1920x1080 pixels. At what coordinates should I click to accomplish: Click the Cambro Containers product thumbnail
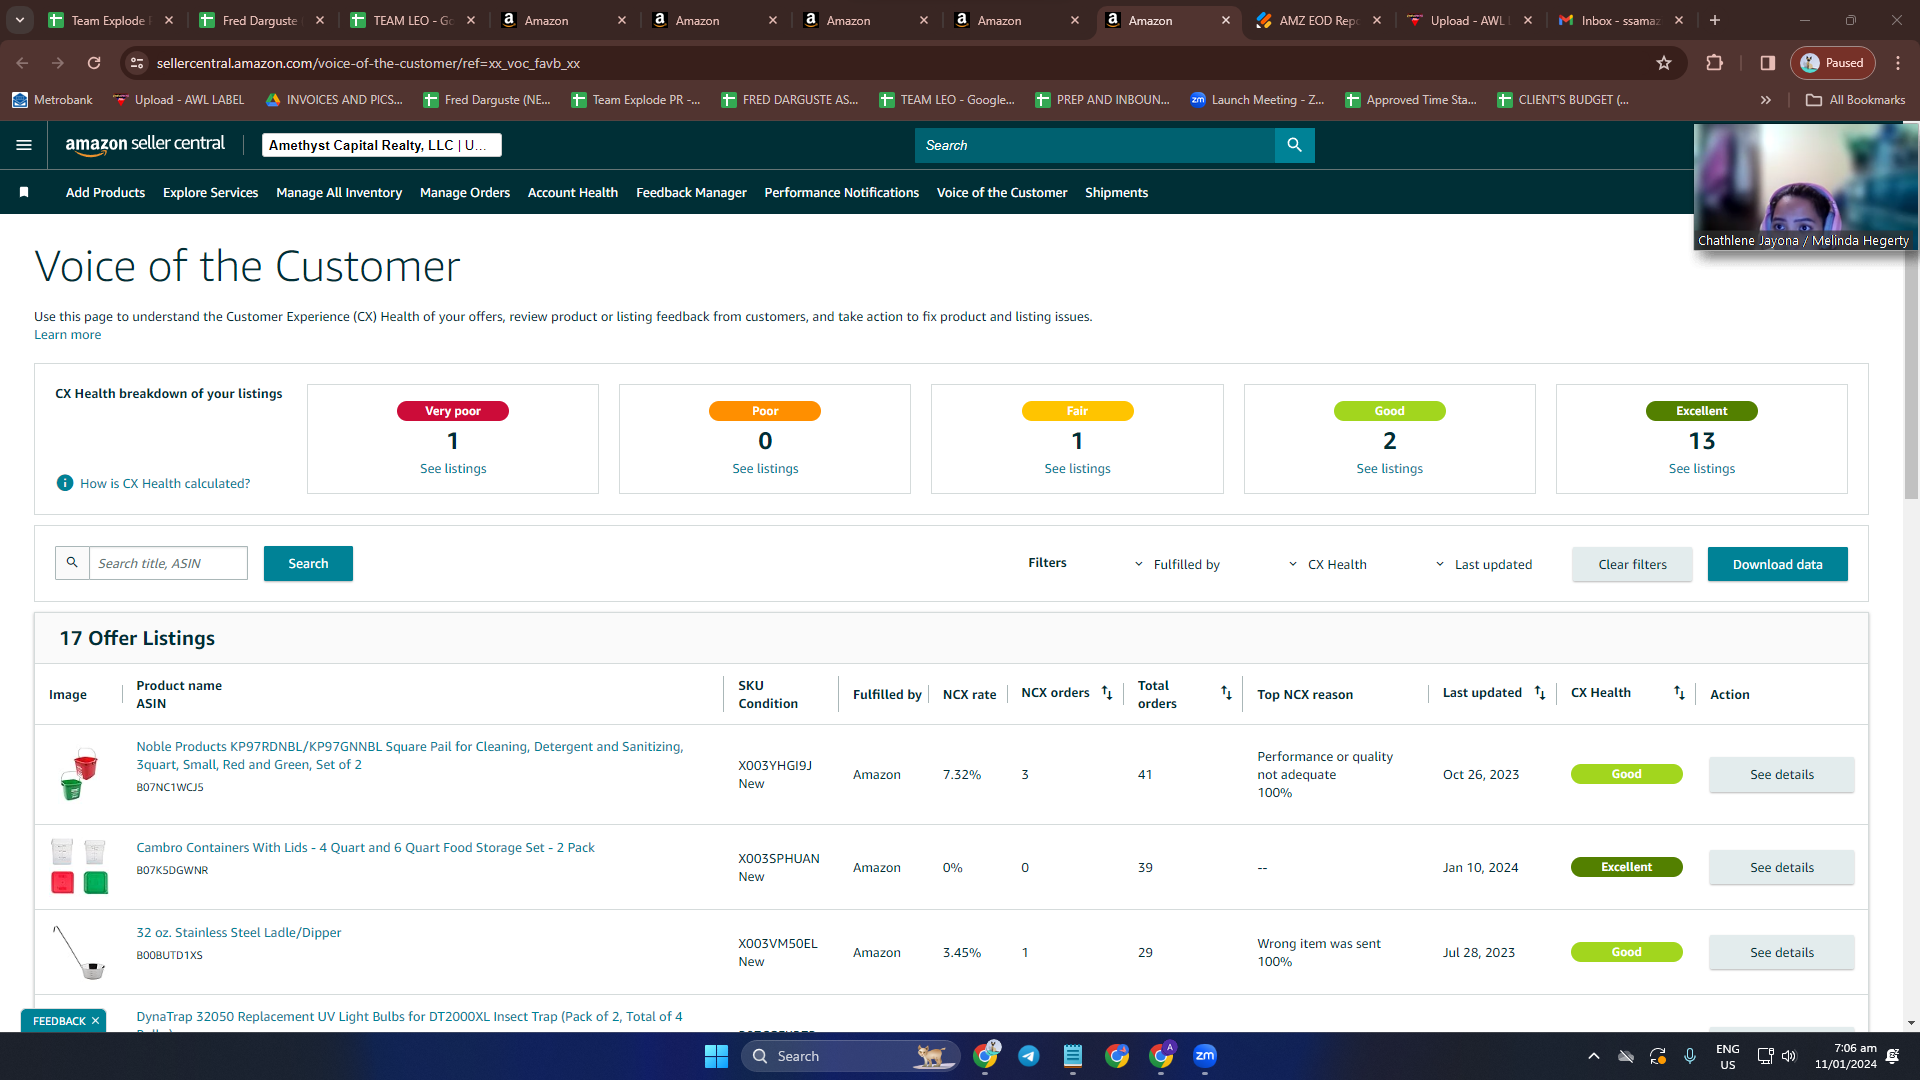79,866
